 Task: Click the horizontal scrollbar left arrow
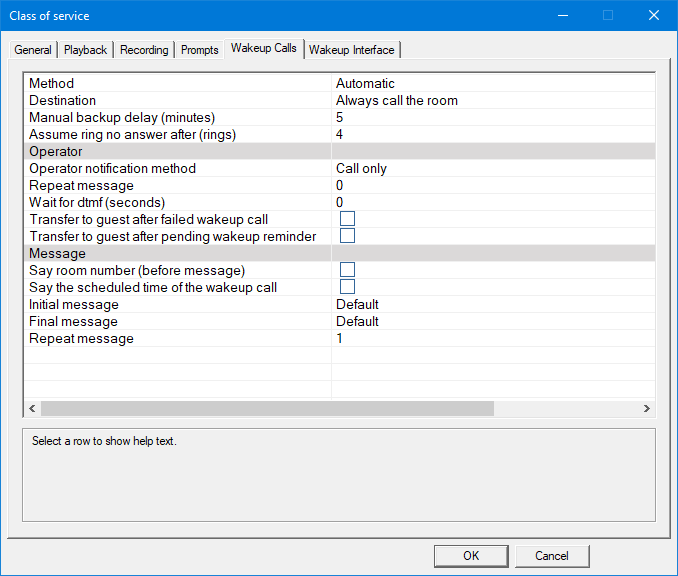click(x=32, y=408)
